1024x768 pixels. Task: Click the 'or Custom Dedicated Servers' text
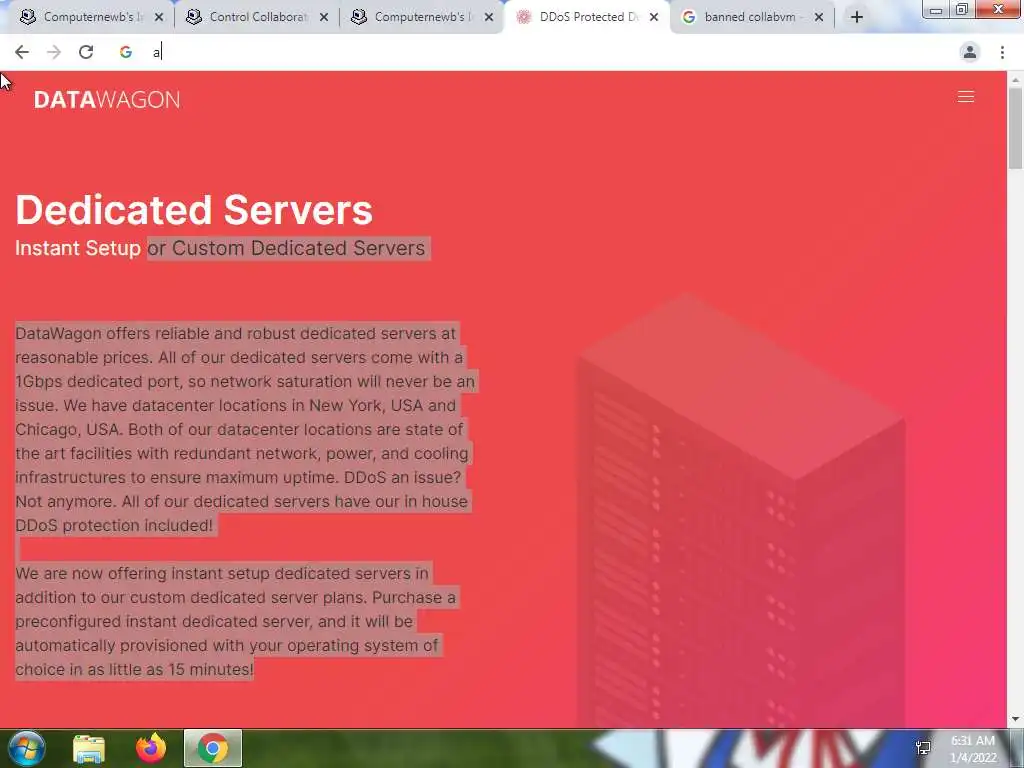click(x=287, y=248)
